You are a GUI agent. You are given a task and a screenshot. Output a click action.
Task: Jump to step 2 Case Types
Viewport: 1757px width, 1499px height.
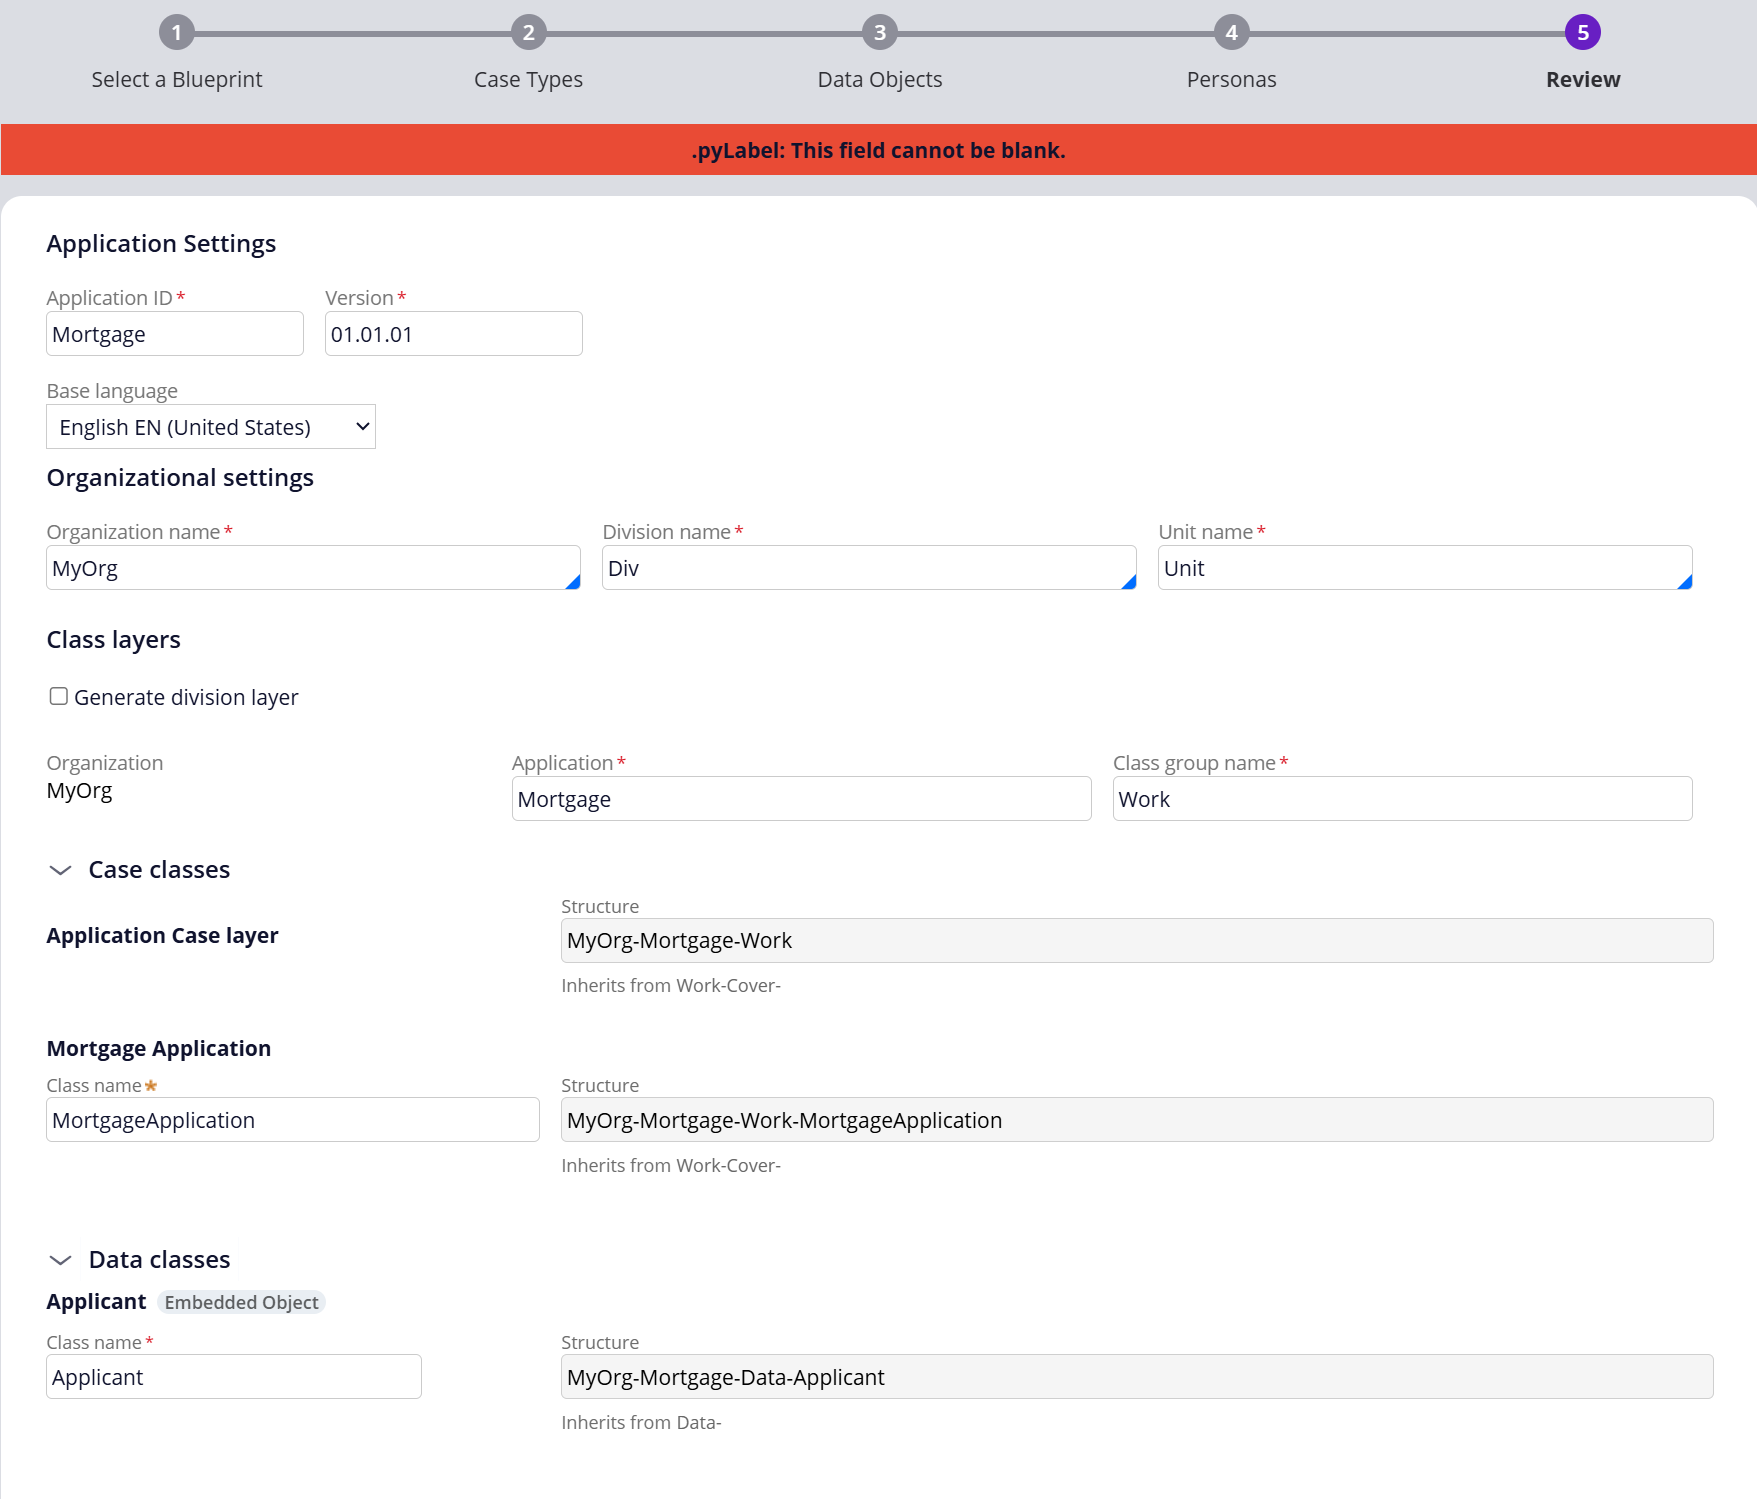tap(528, 33)
